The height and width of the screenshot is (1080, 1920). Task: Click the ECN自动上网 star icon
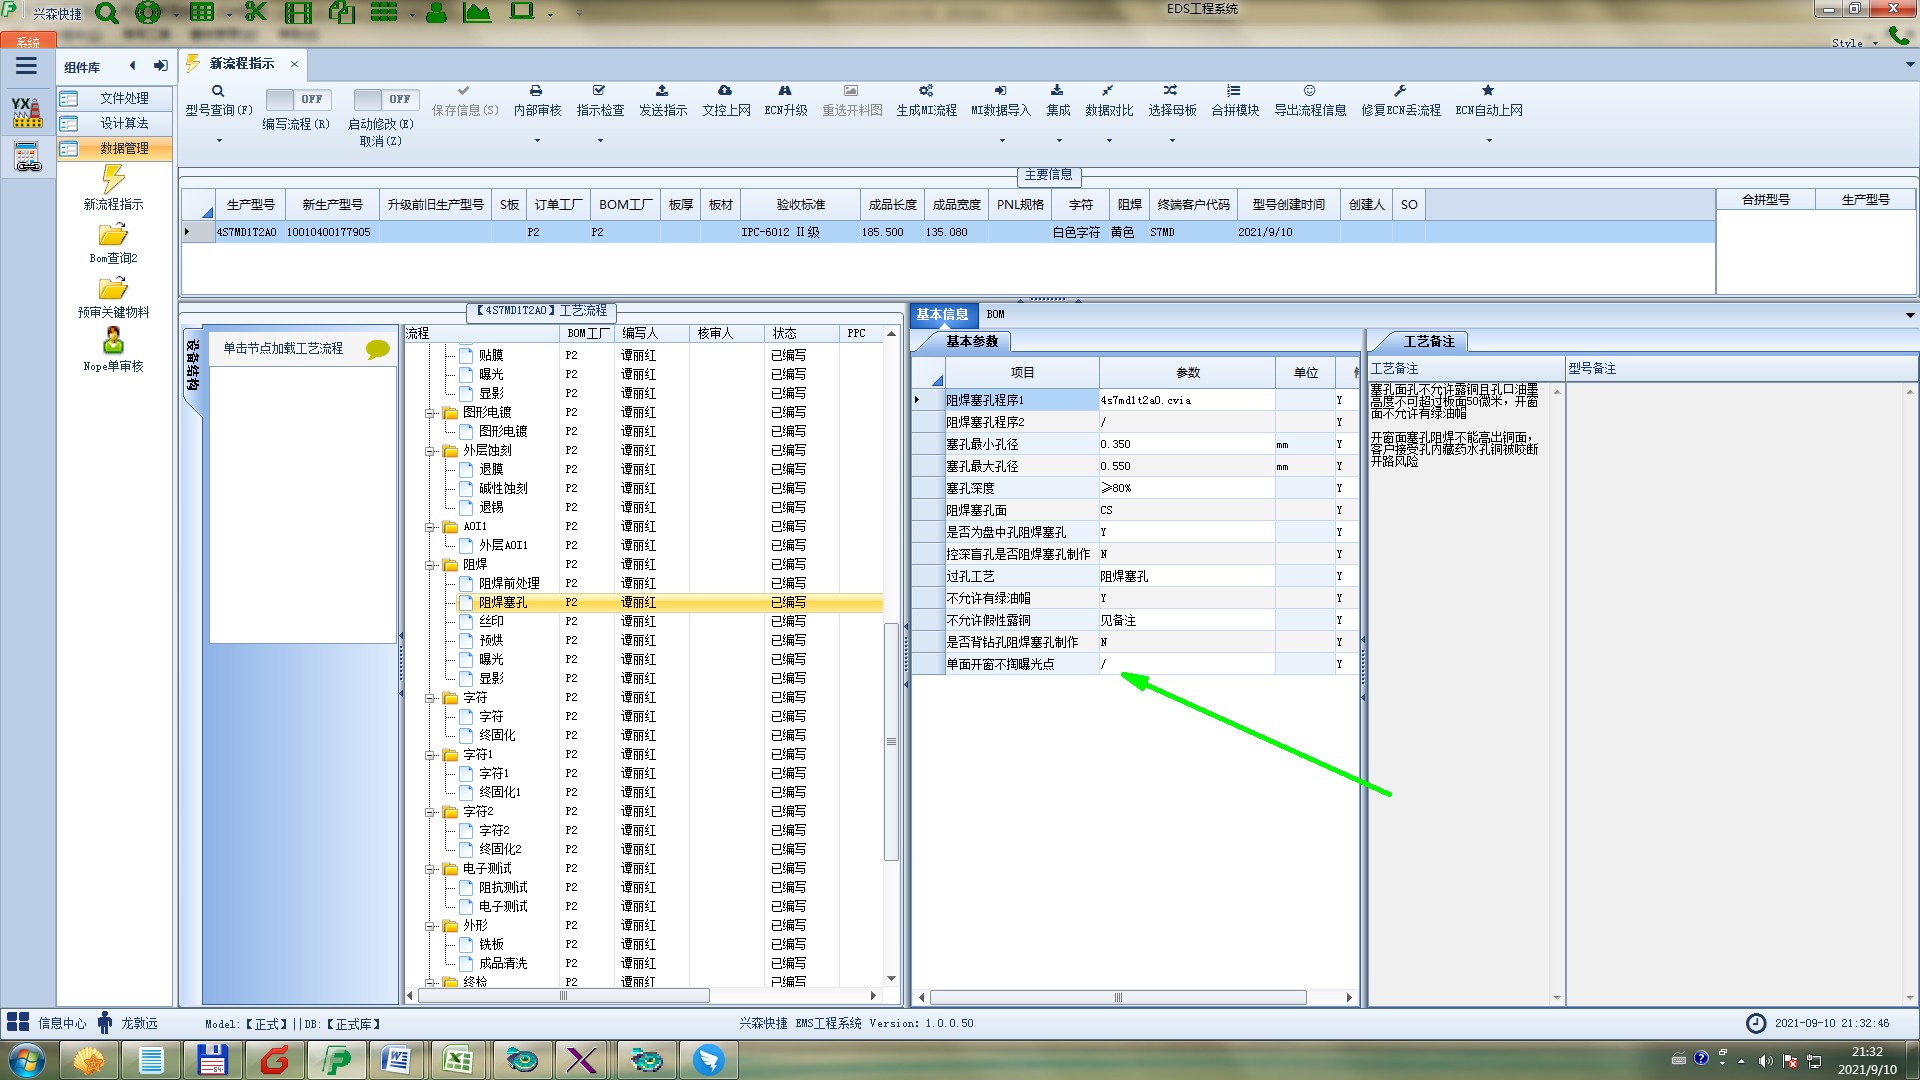[1488, 91]
